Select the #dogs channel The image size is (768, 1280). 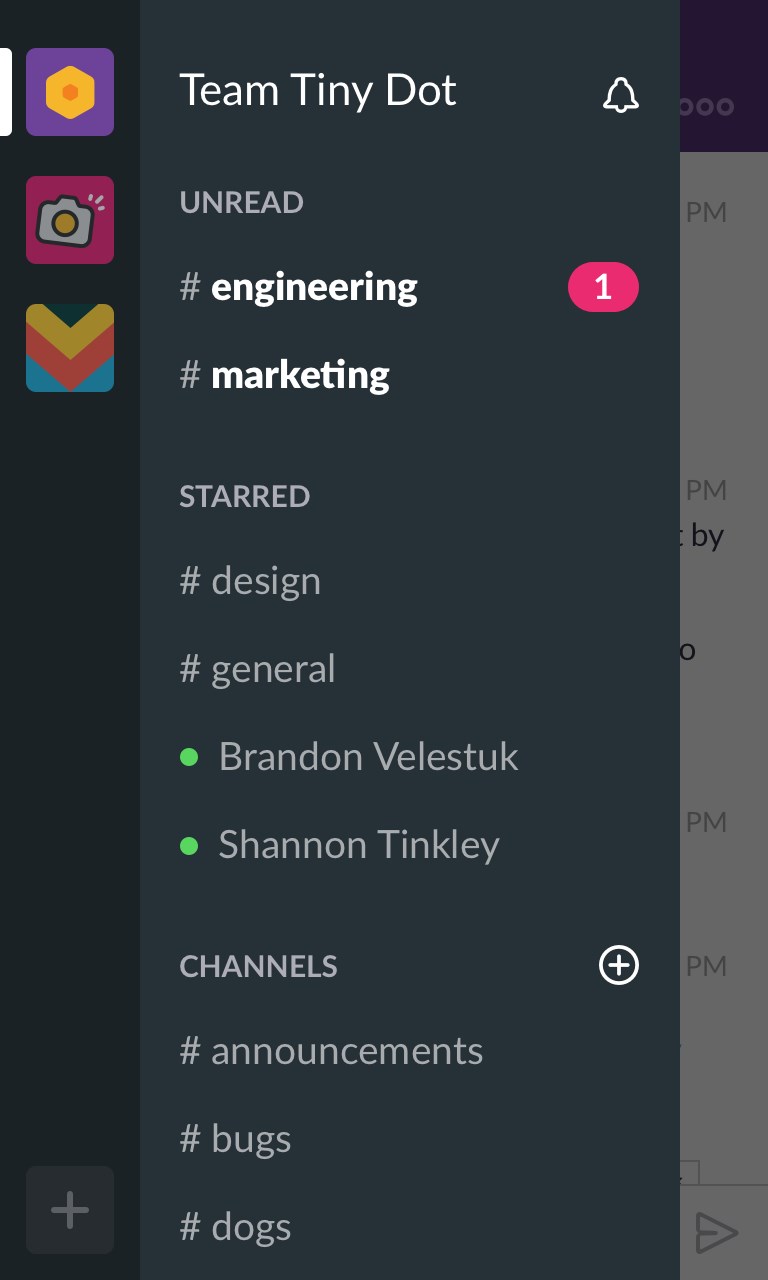click(x=250, y=1227)
